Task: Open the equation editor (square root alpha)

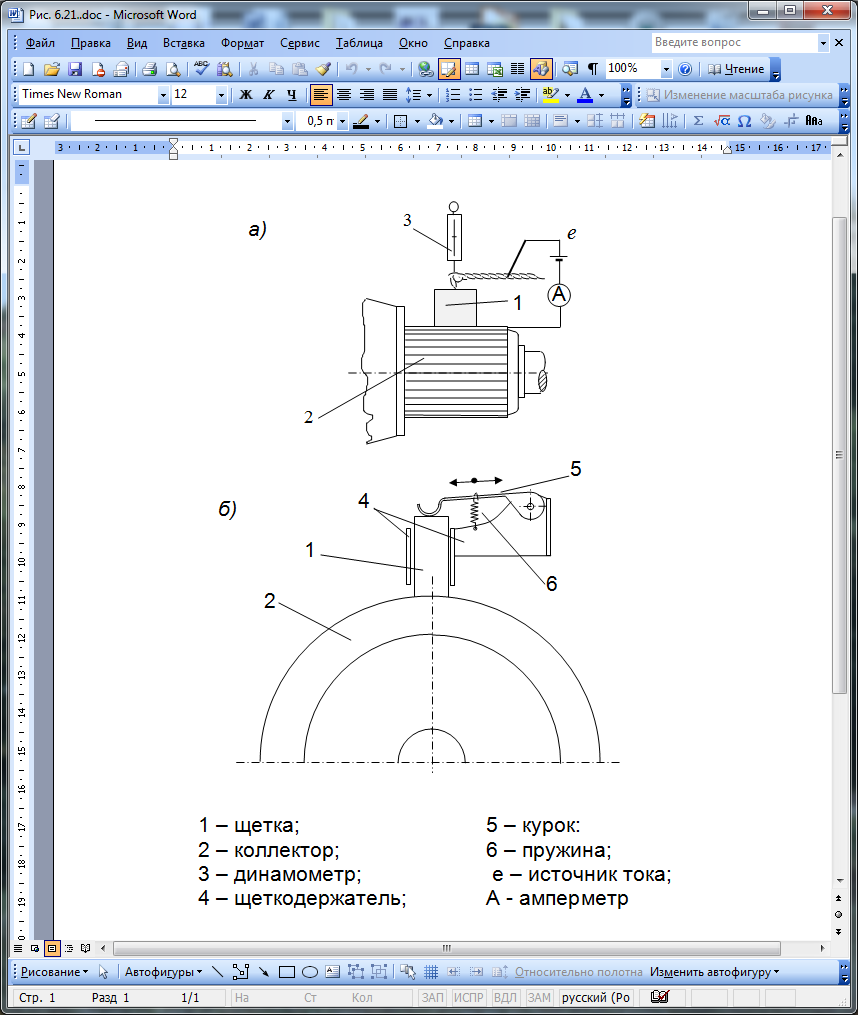Action: [721, 121]
